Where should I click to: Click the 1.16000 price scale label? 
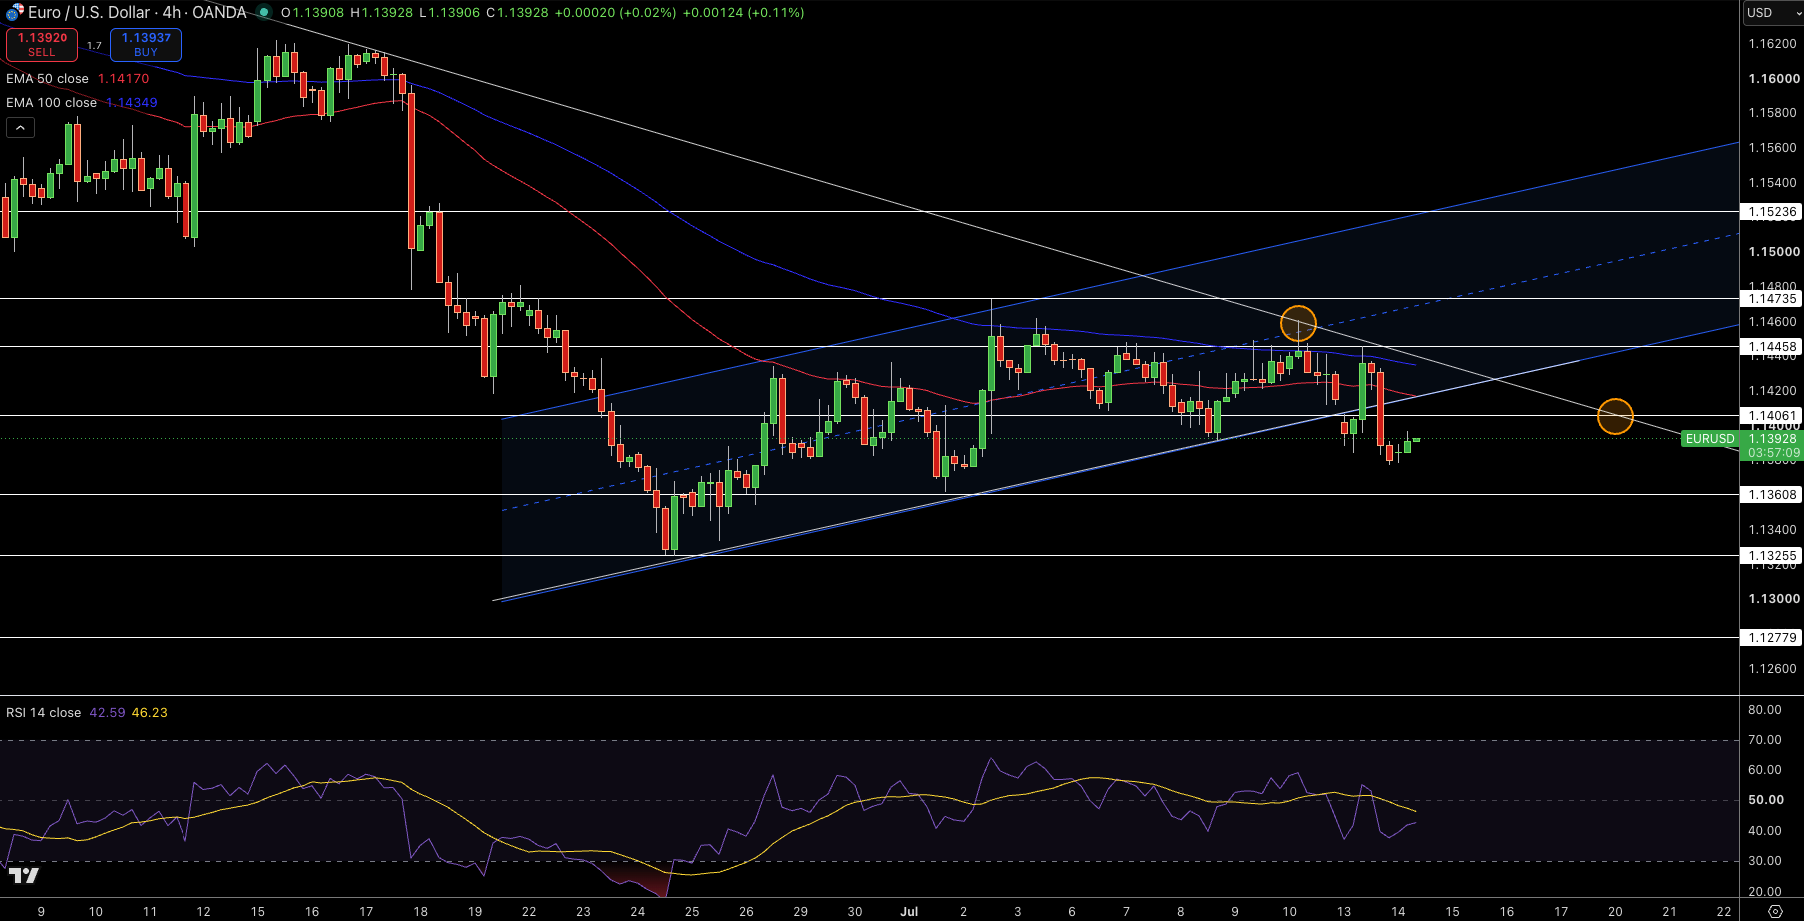1773,79
